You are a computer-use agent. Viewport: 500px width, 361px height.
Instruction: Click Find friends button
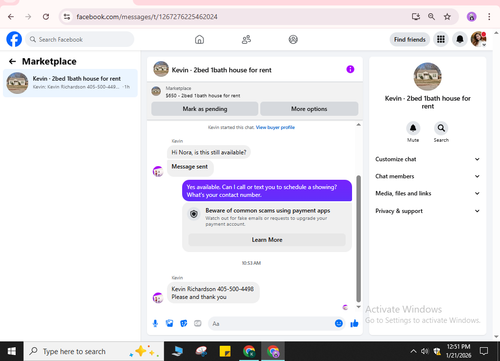(410, 39)
